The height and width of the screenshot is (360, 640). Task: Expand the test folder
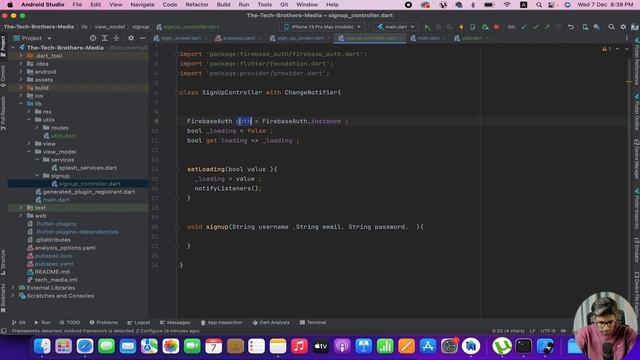[x=21, y=208]
